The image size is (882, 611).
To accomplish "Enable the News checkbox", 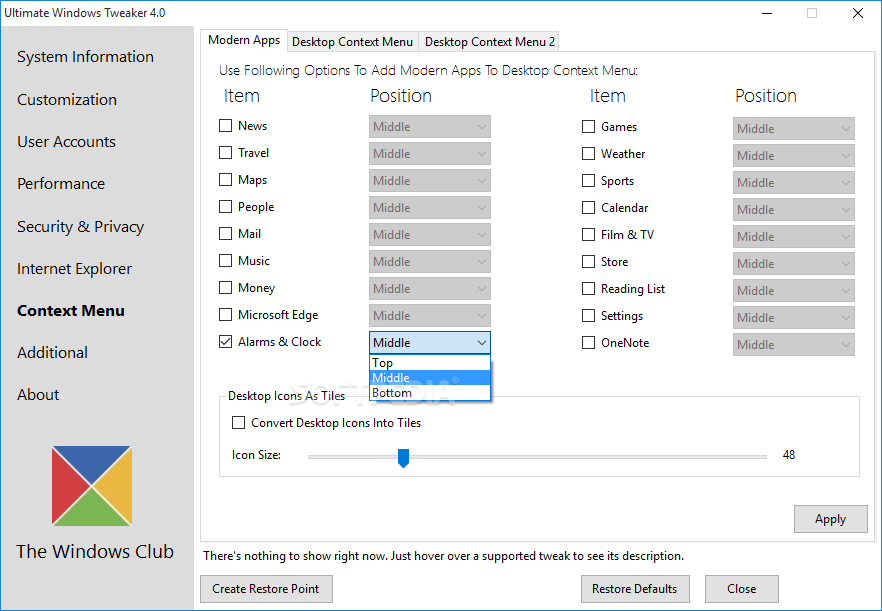I will coord(226,125).
